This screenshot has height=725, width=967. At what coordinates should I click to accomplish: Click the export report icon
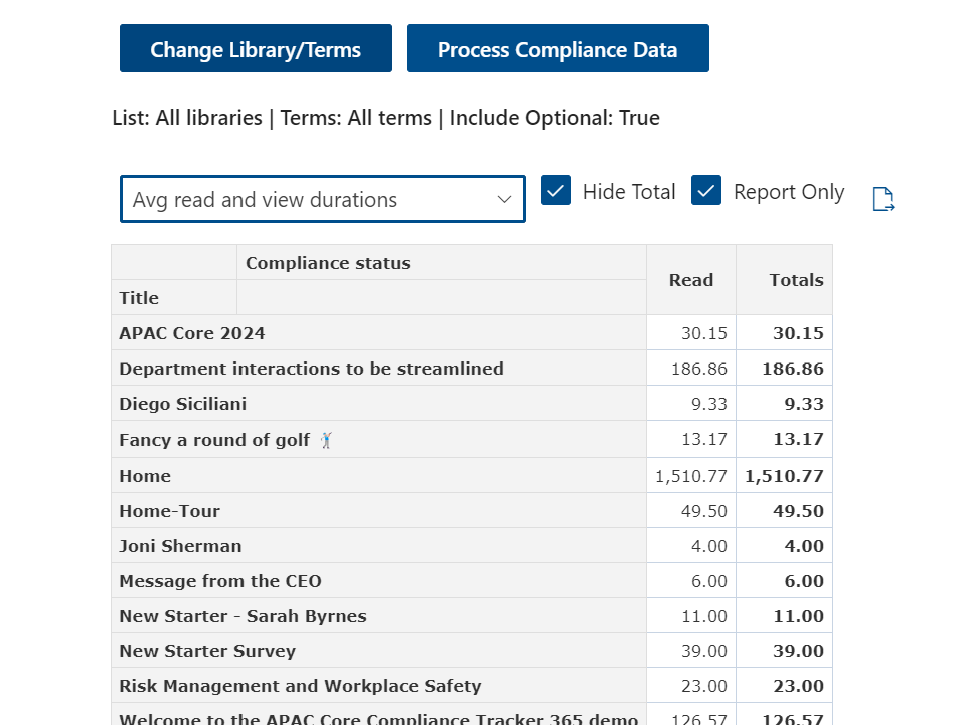(882, 200)
